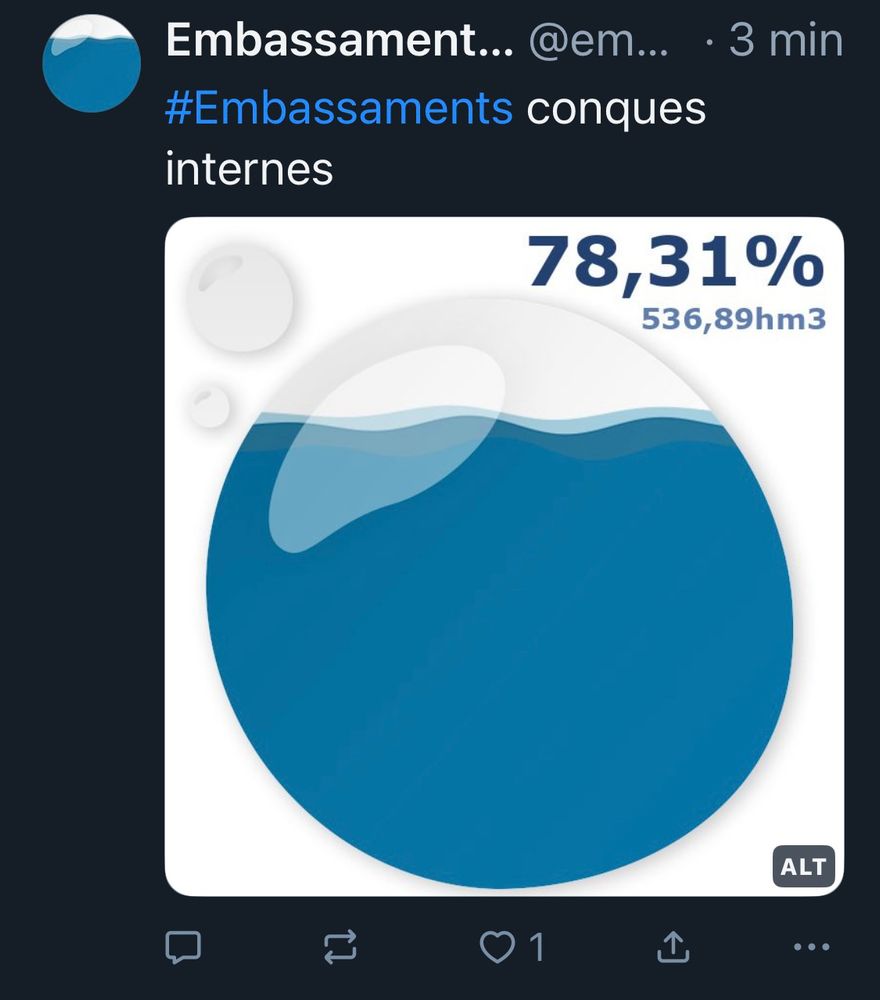Tap the like count number 1
This screenshot has width=880, height=1000.
[x=537, y=947]
